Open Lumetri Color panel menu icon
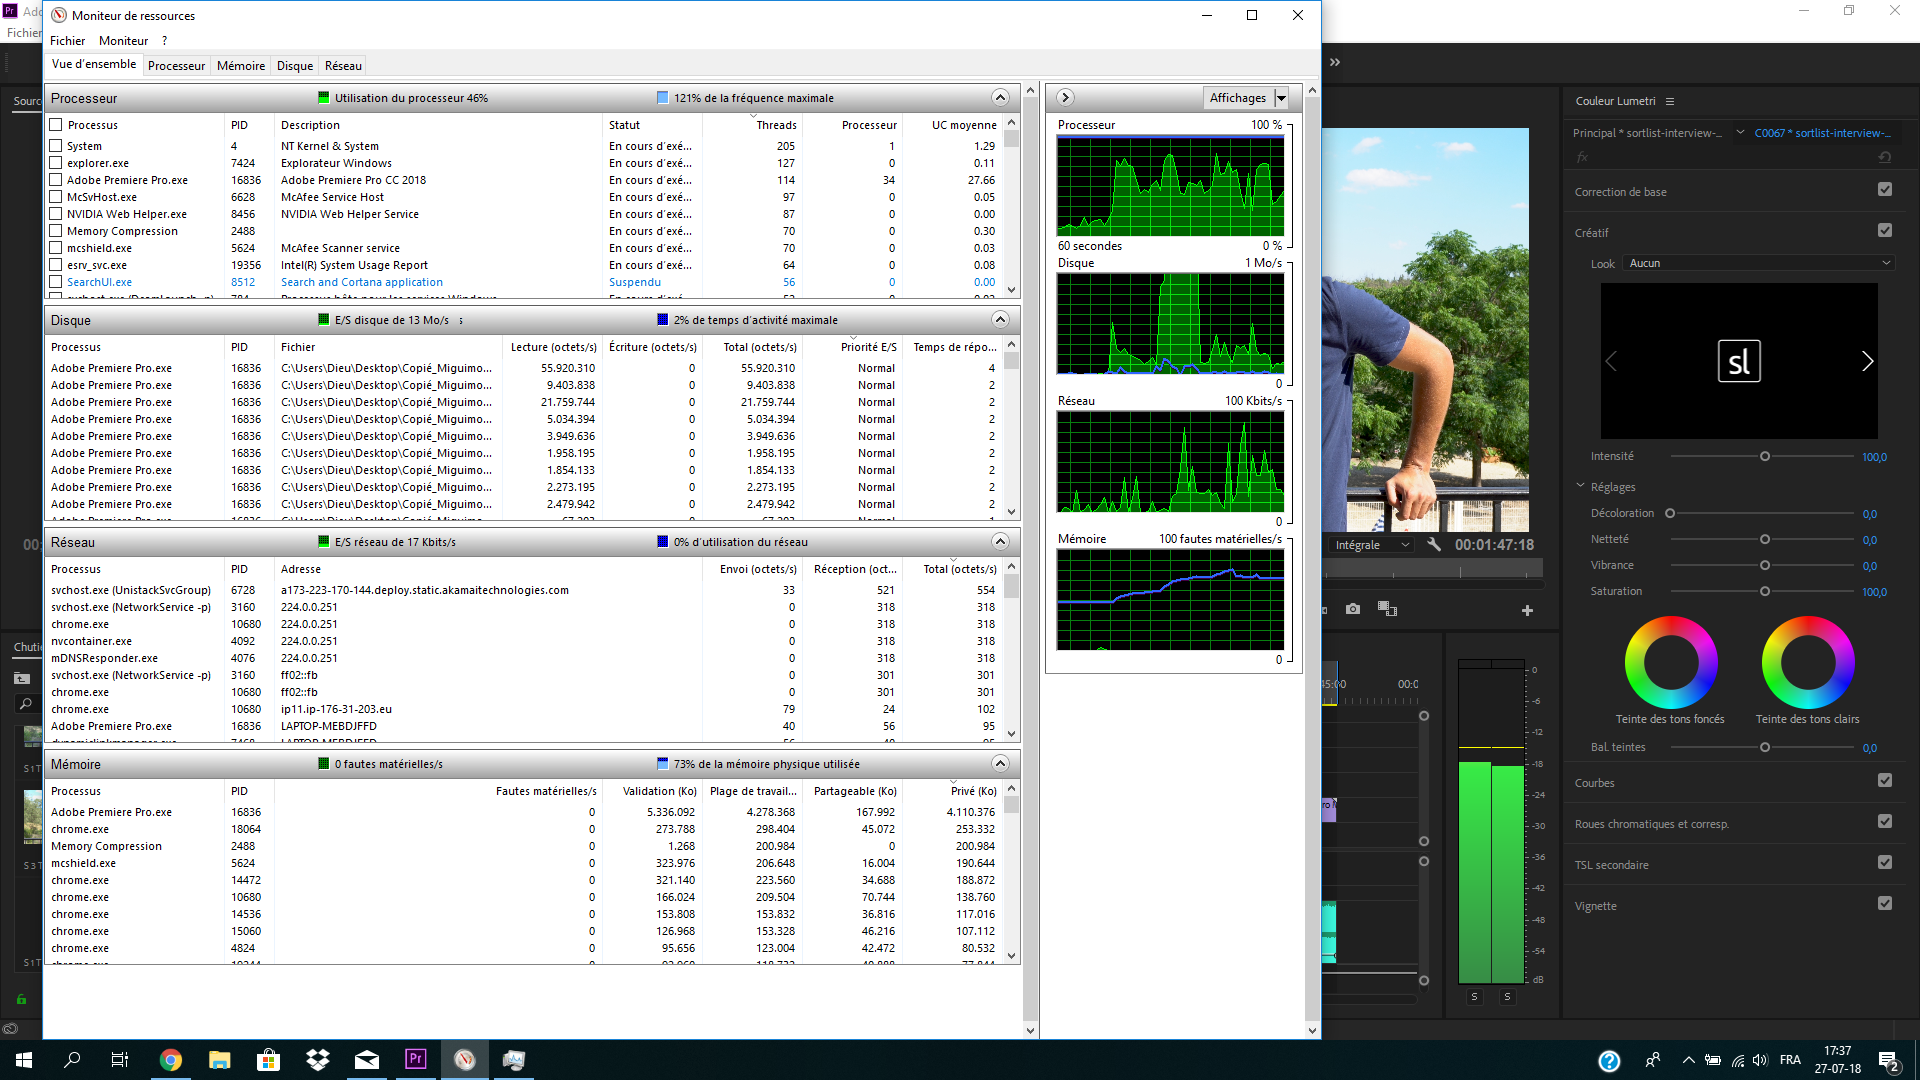Screen dimensions: 1920x1080 pos(1670,101)
